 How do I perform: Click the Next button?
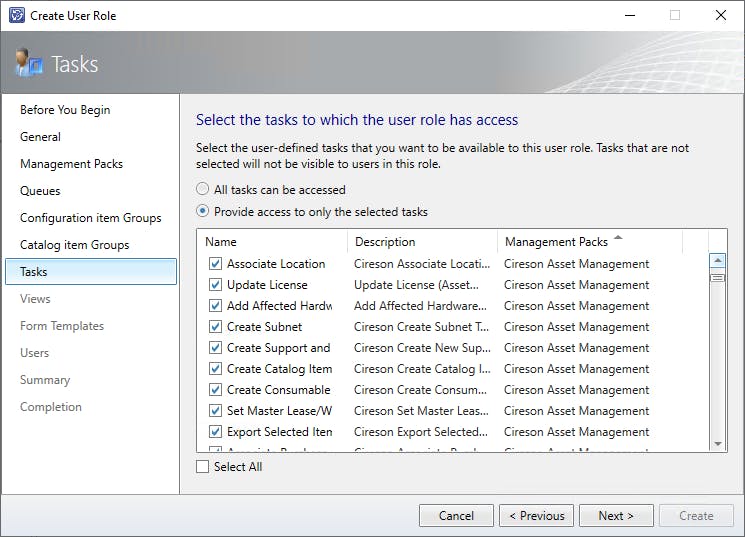pos(616,516)
